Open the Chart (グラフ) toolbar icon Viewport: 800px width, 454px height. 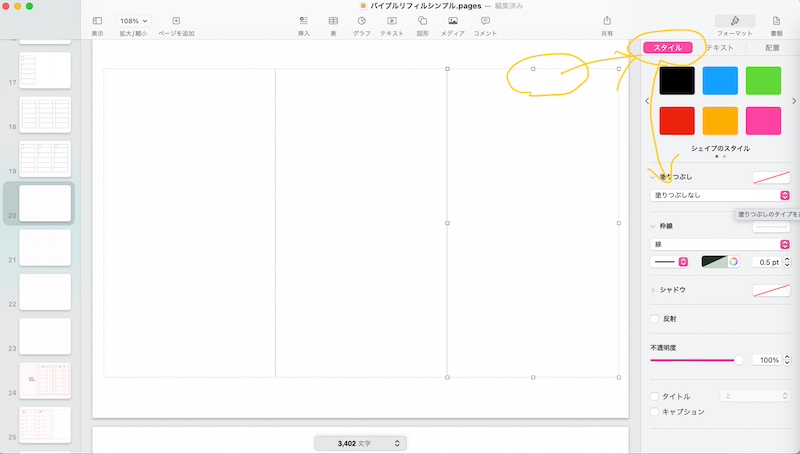click(361, 21)
